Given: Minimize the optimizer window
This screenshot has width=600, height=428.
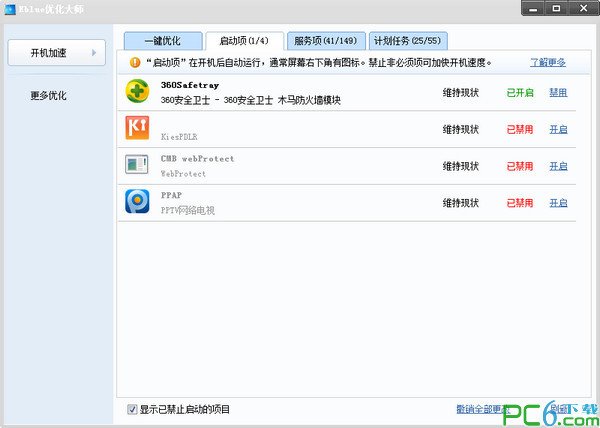Looking at the screenshot, I should [x=533, y=8].
